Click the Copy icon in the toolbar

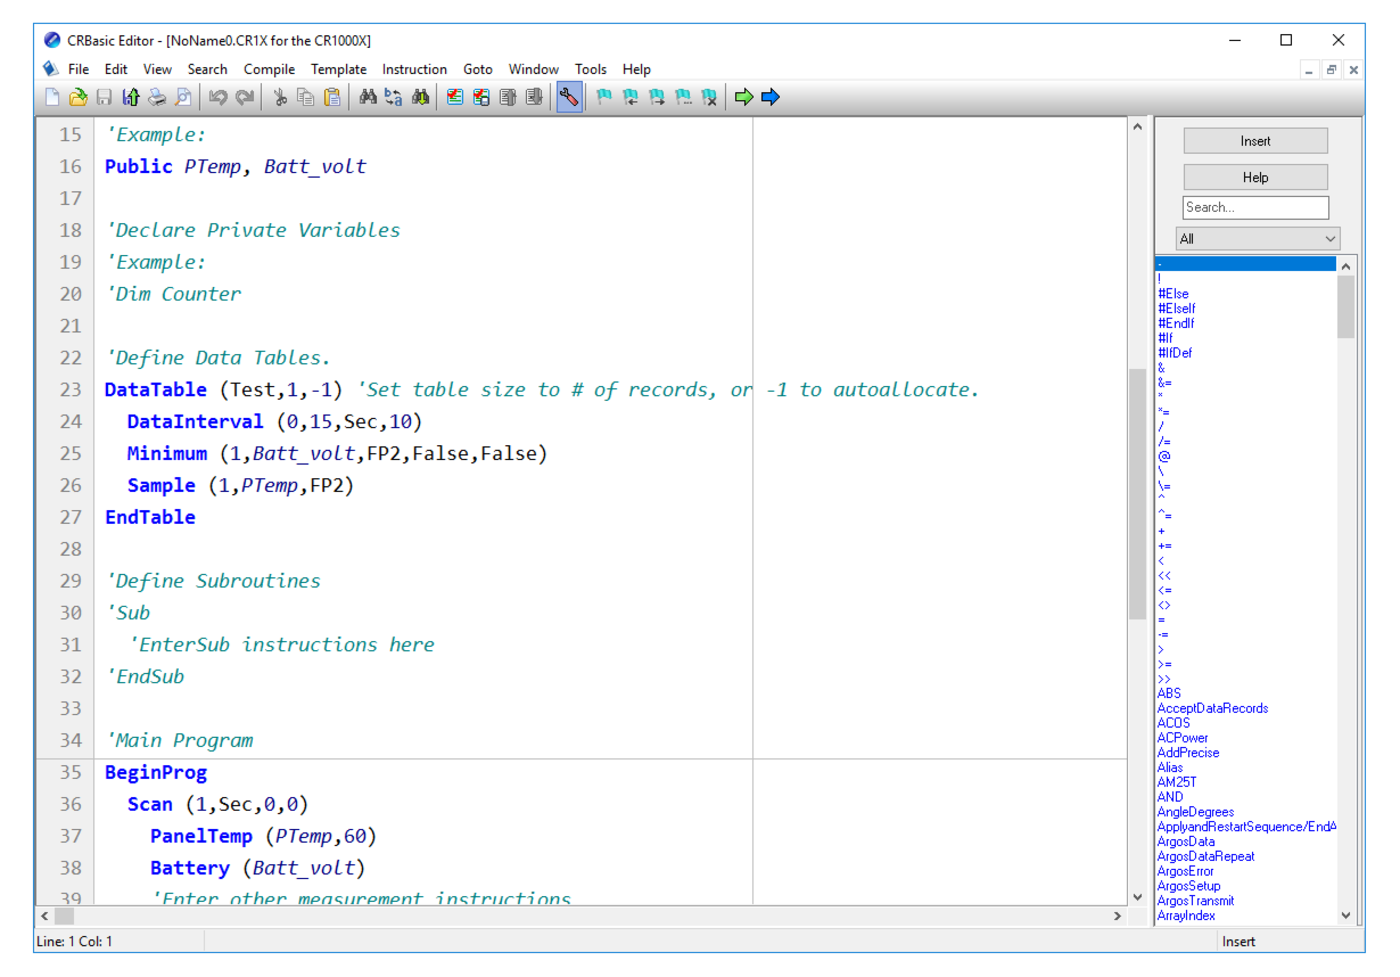click(306, 97)
